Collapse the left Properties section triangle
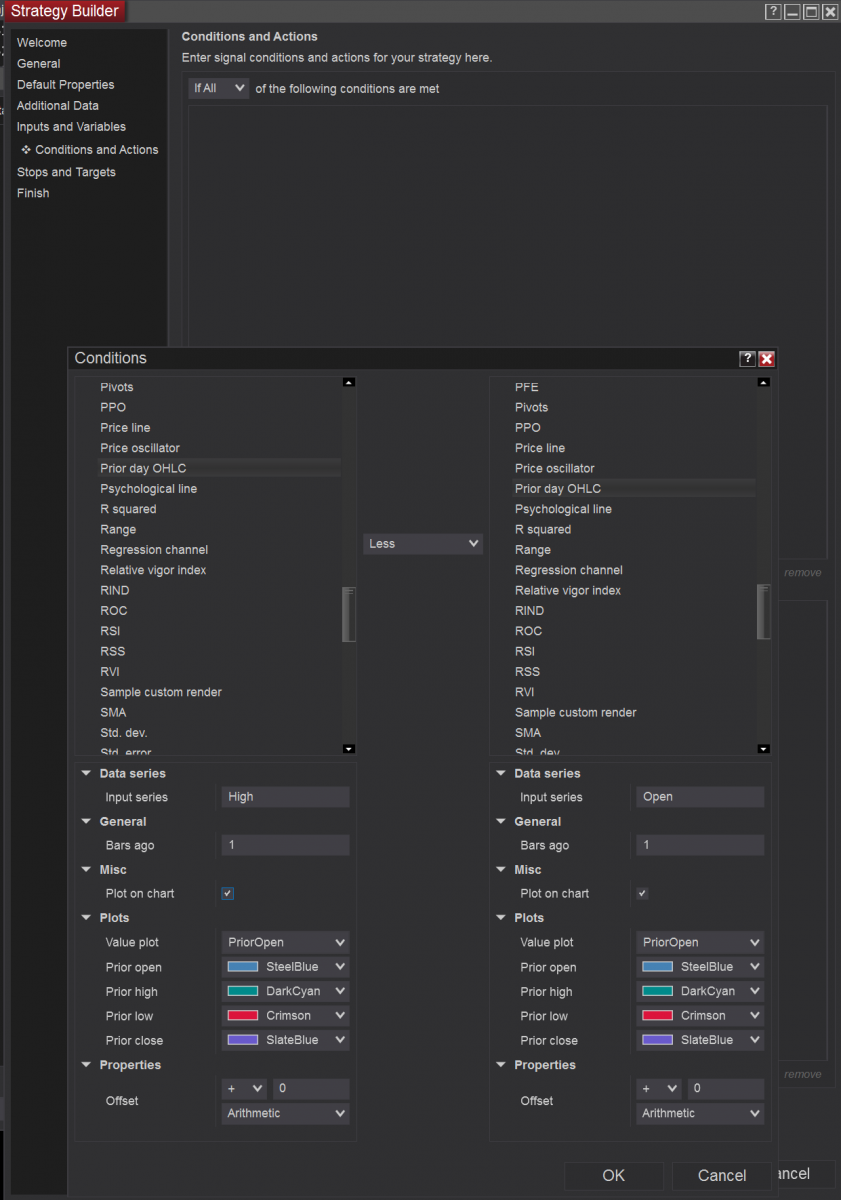841x1200 pixels. click(86, 1065)
